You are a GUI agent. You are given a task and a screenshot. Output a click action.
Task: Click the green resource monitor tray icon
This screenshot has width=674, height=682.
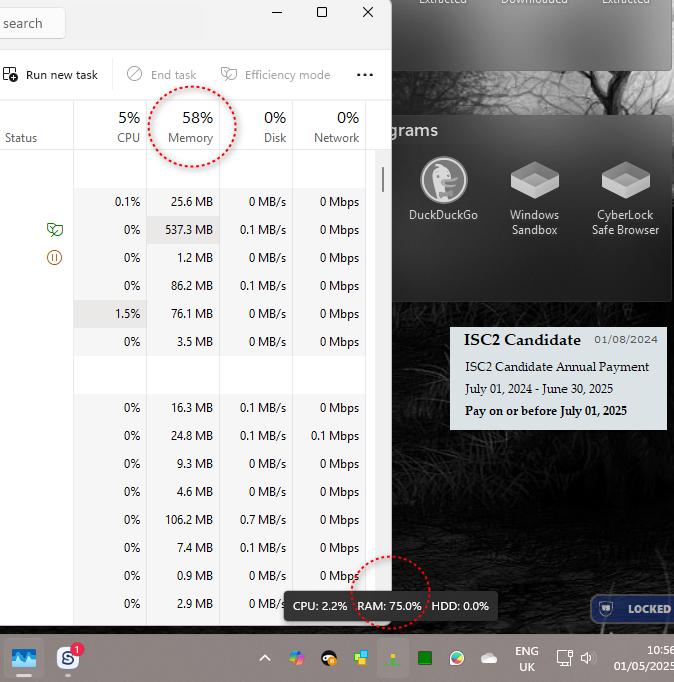pos(393,659)
